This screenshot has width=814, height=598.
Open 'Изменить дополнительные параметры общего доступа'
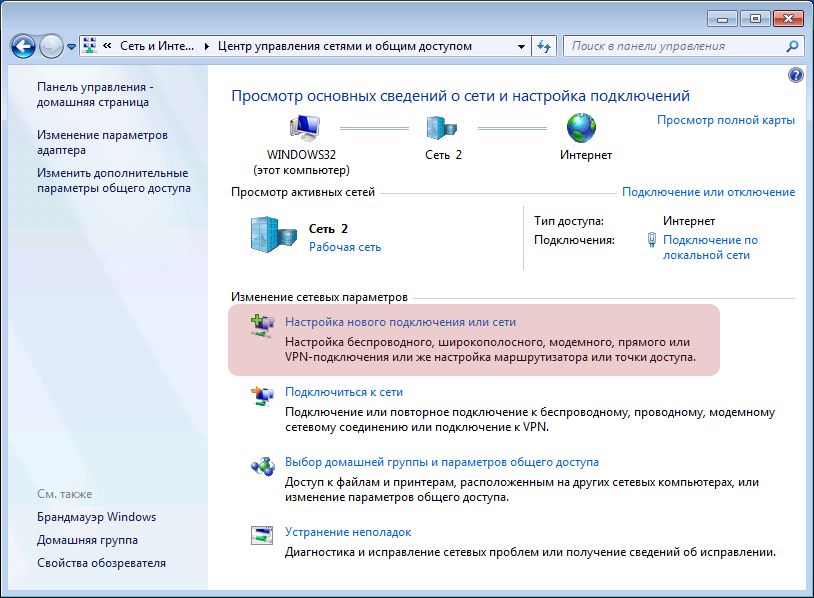pyautogui.click(x=114, y=180)
